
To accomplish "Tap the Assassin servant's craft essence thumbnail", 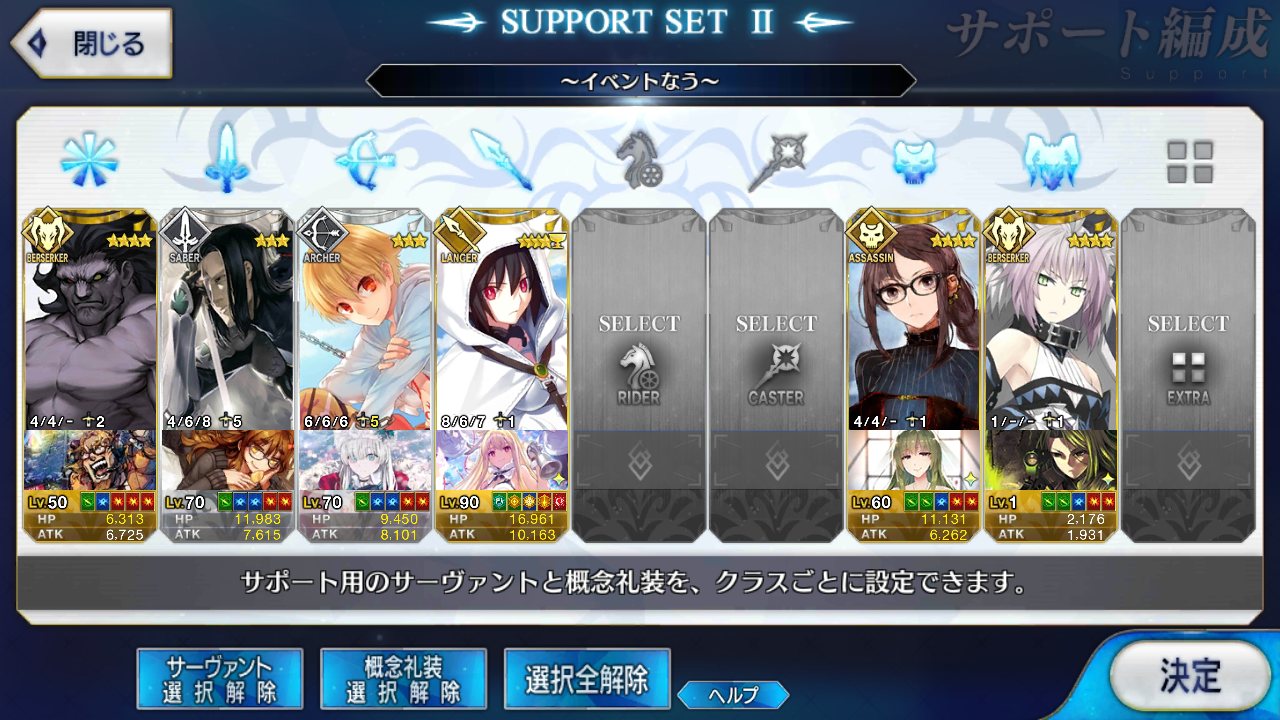I will pos(914,461).
